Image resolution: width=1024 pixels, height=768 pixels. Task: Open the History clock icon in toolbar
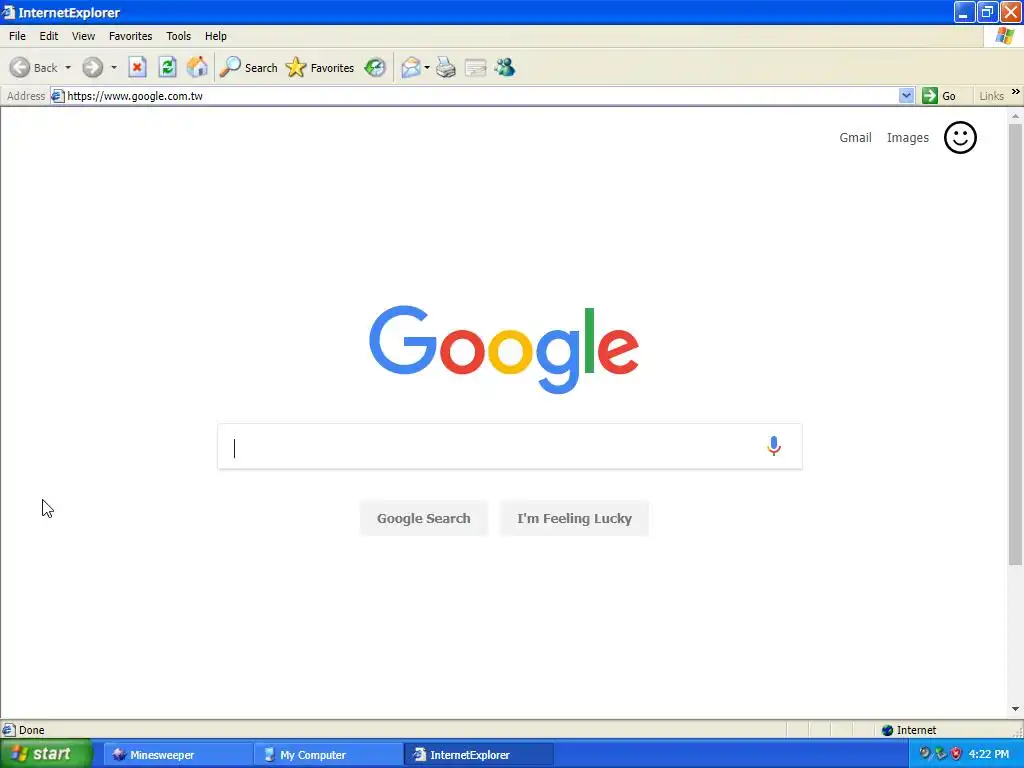[x=375, y=67]
